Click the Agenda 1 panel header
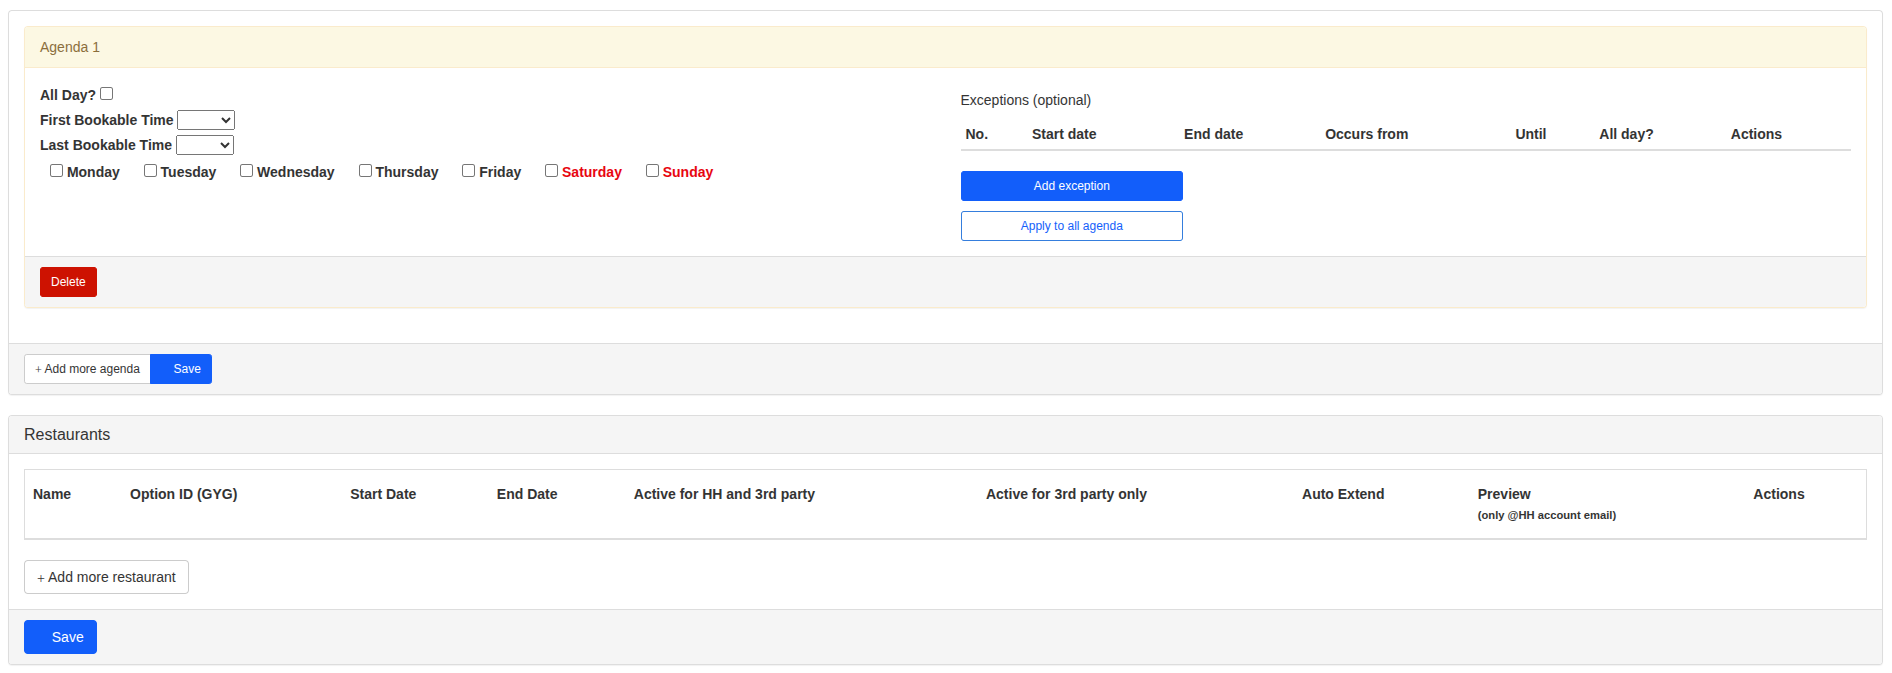This screenshot has width=1892, height=673. 70,47
